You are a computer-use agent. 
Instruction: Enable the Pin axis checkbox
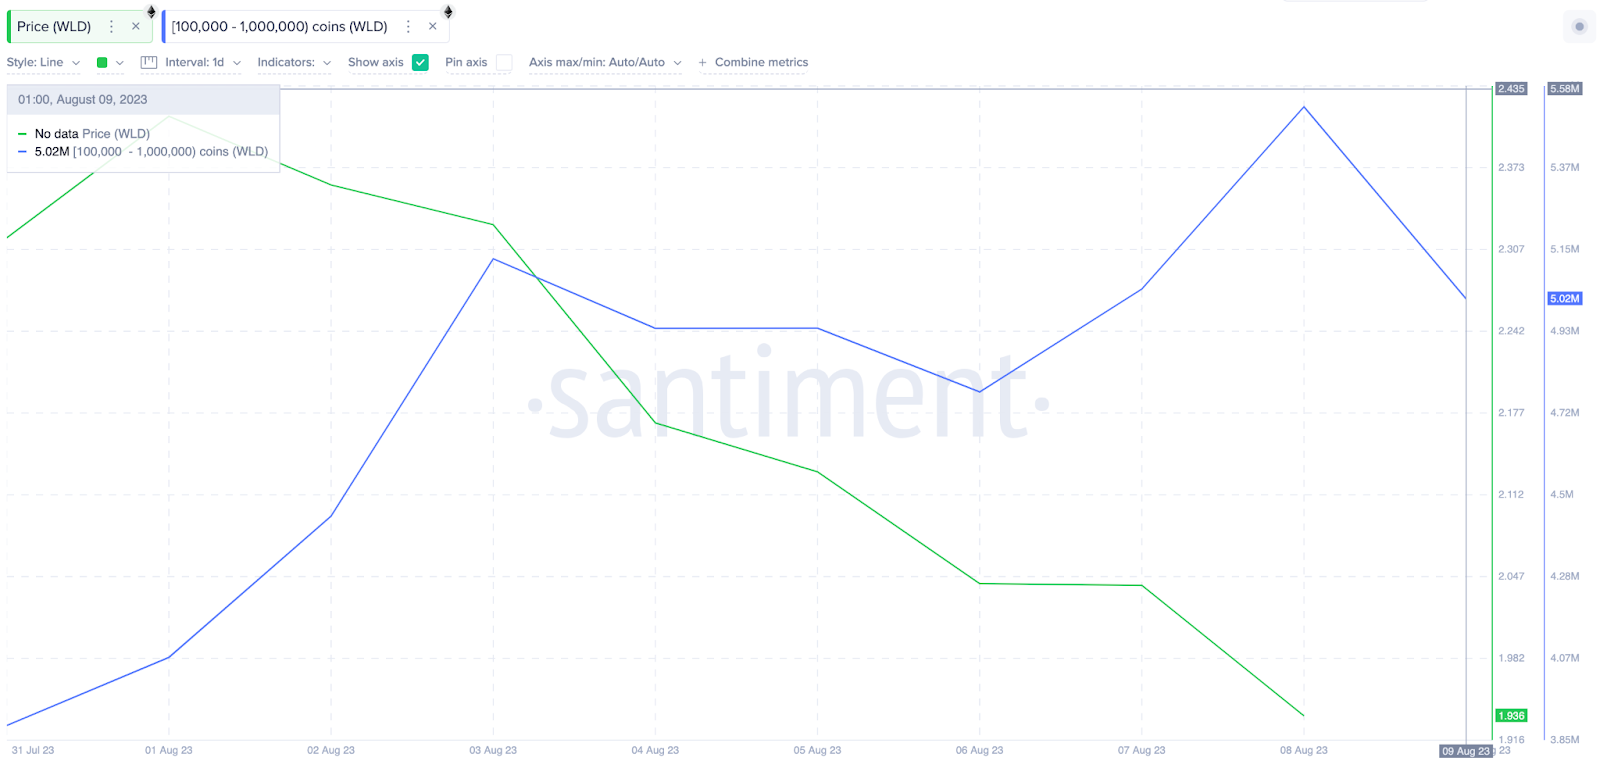click(x=504, y=62)
